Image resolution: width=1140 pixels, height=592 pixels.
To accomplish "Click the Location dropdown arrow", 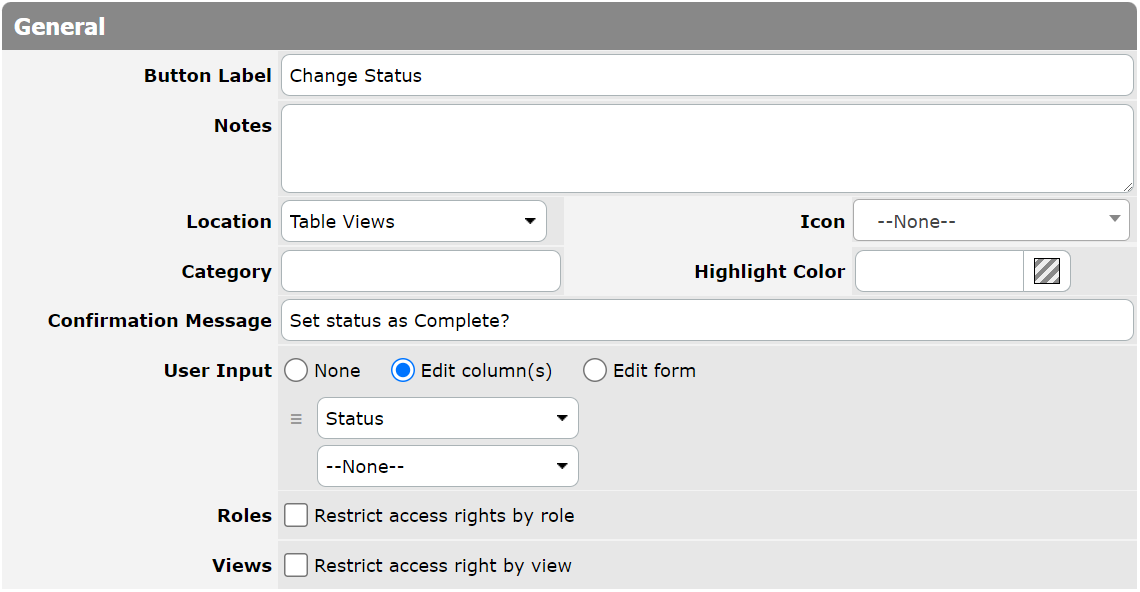I will tap(531, 221).
